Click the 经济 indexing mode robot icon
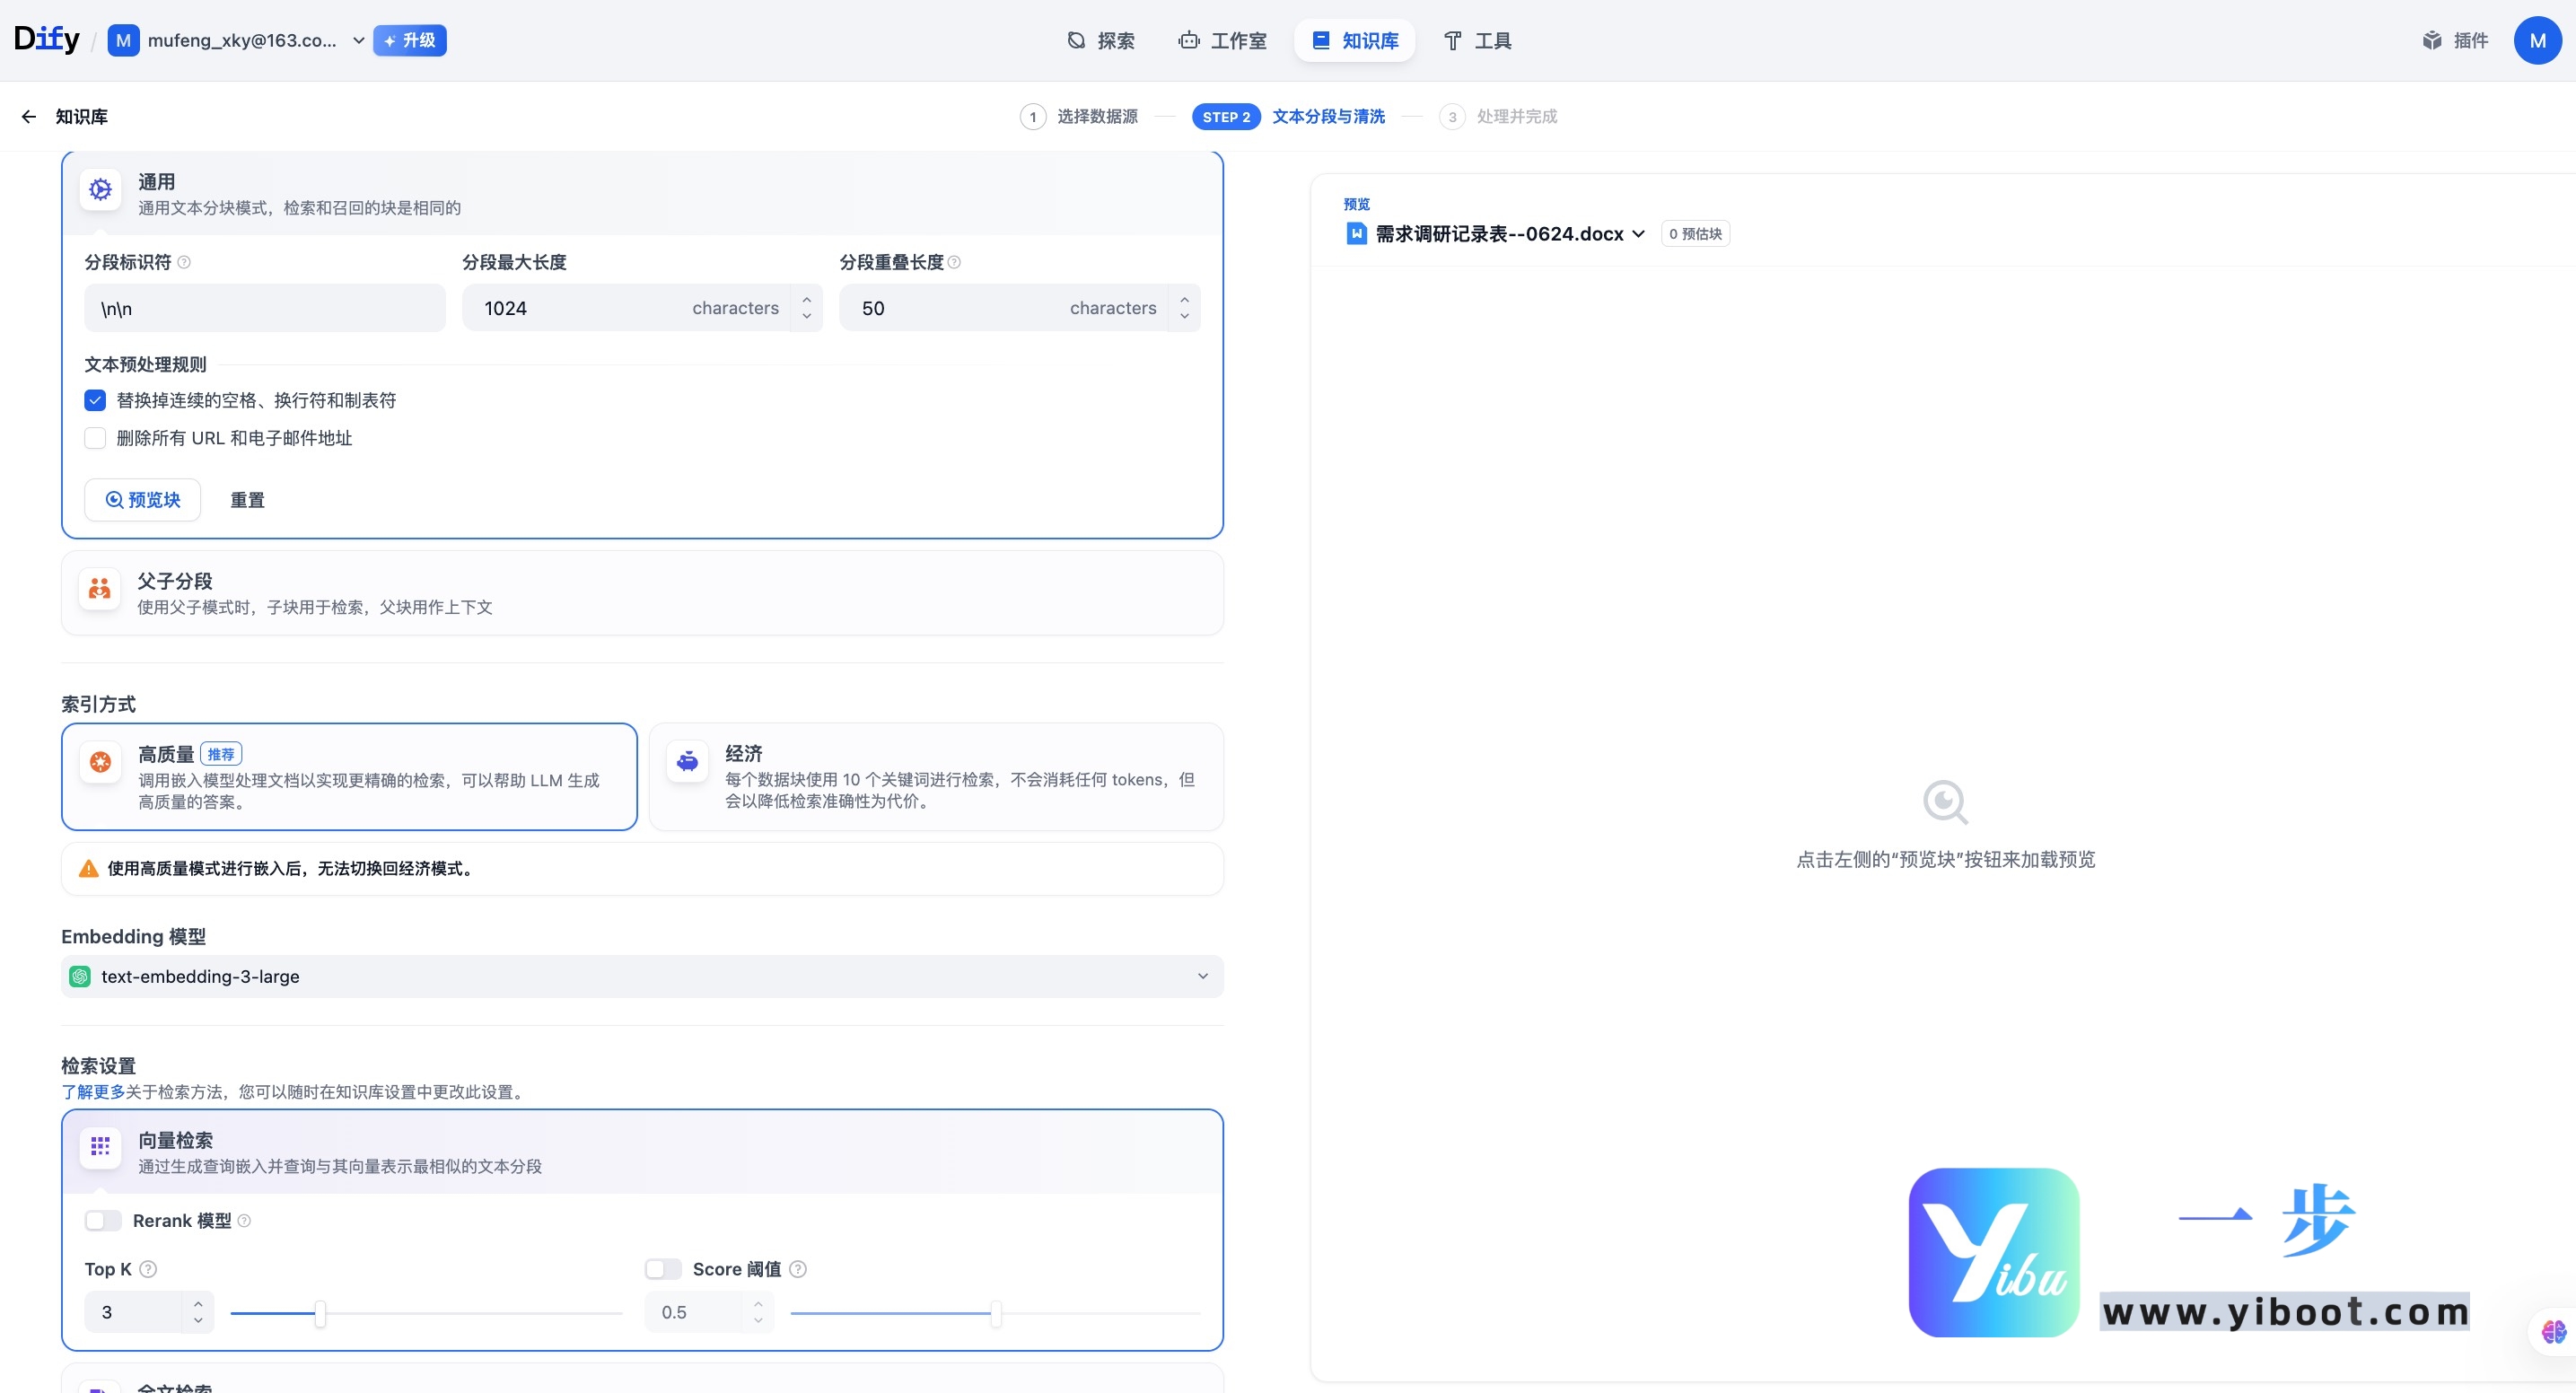2576x1393 pixels. pos(687,761)
